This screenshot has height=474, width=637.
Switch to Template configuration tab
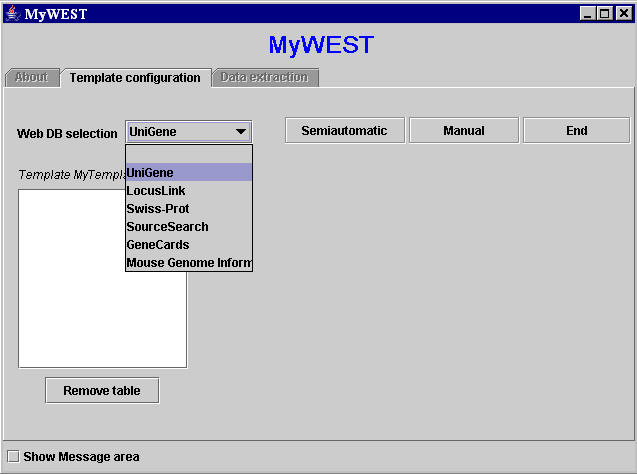(135, 78)
